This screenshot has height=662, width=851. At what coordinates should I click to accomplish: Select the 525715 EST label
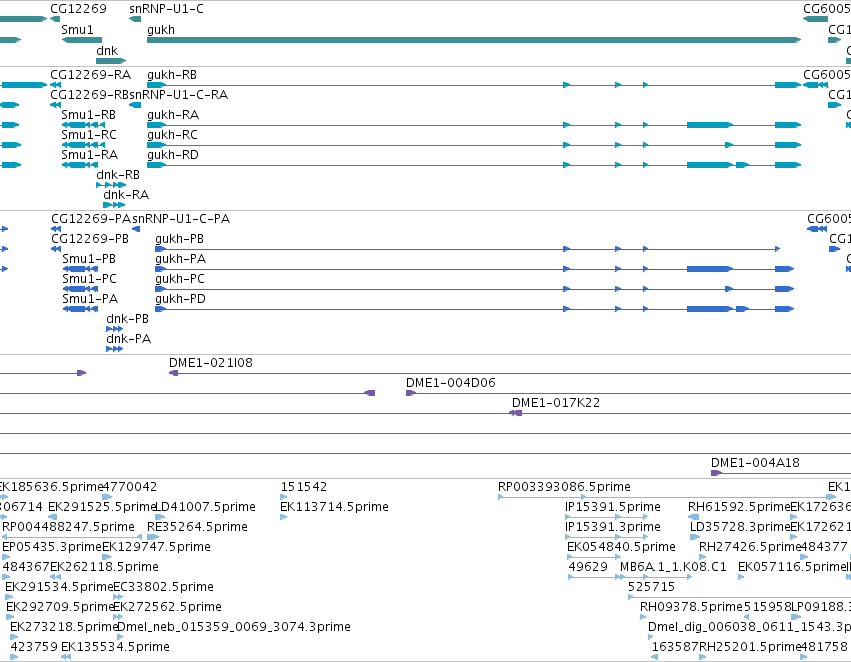(651, 588)
